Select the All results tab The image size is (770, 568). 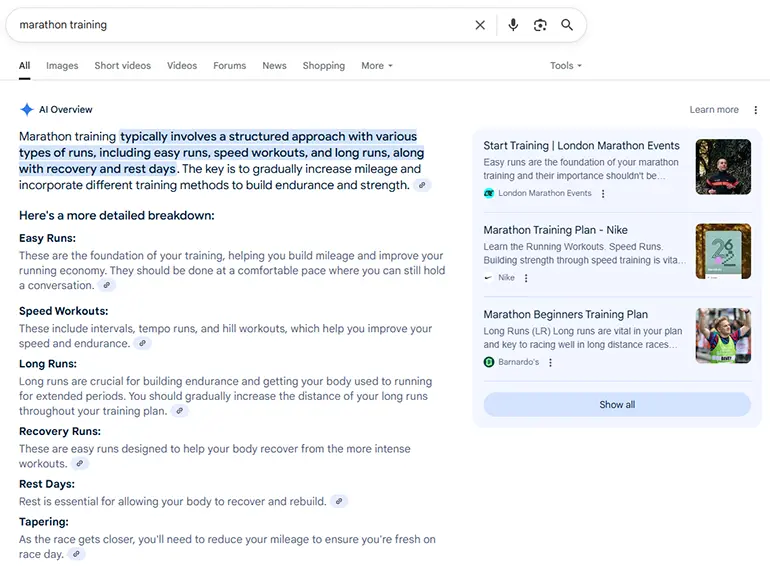tap(25, 65)
